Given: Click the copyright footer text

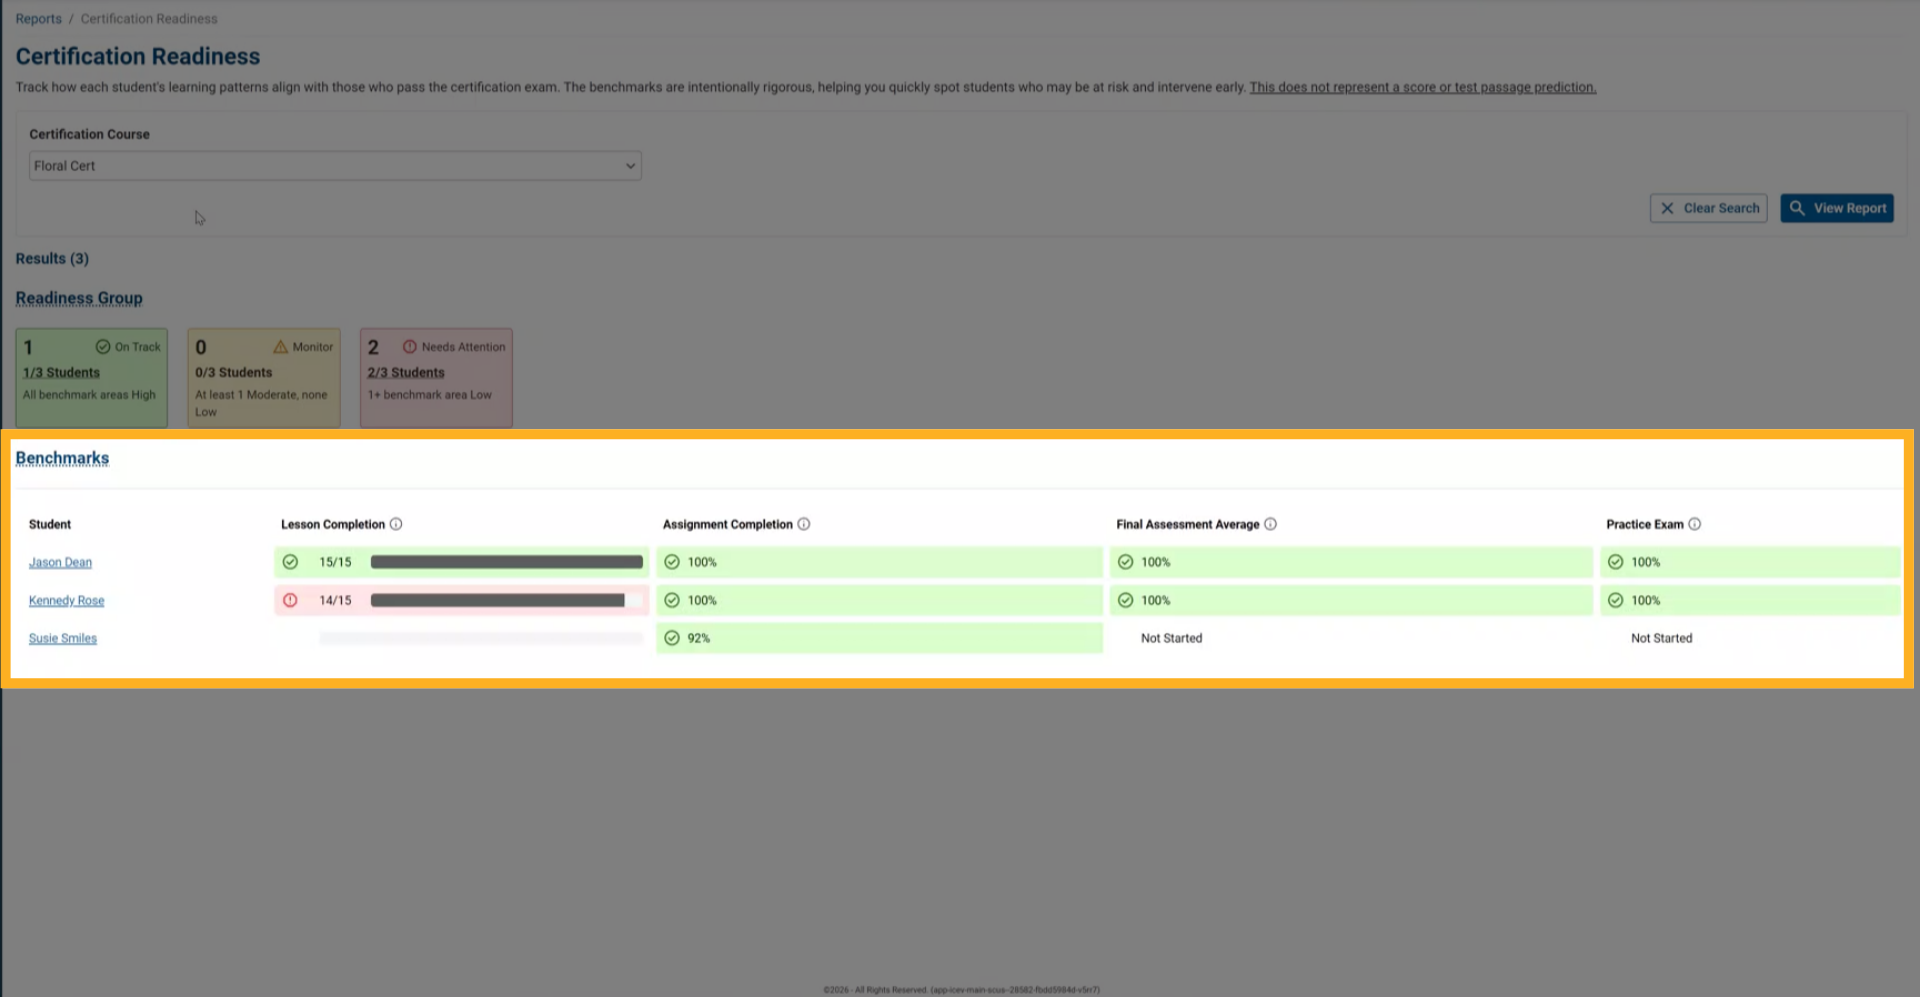Looking at the screenshot, I should pyautogui.click(x=961, y=990).
